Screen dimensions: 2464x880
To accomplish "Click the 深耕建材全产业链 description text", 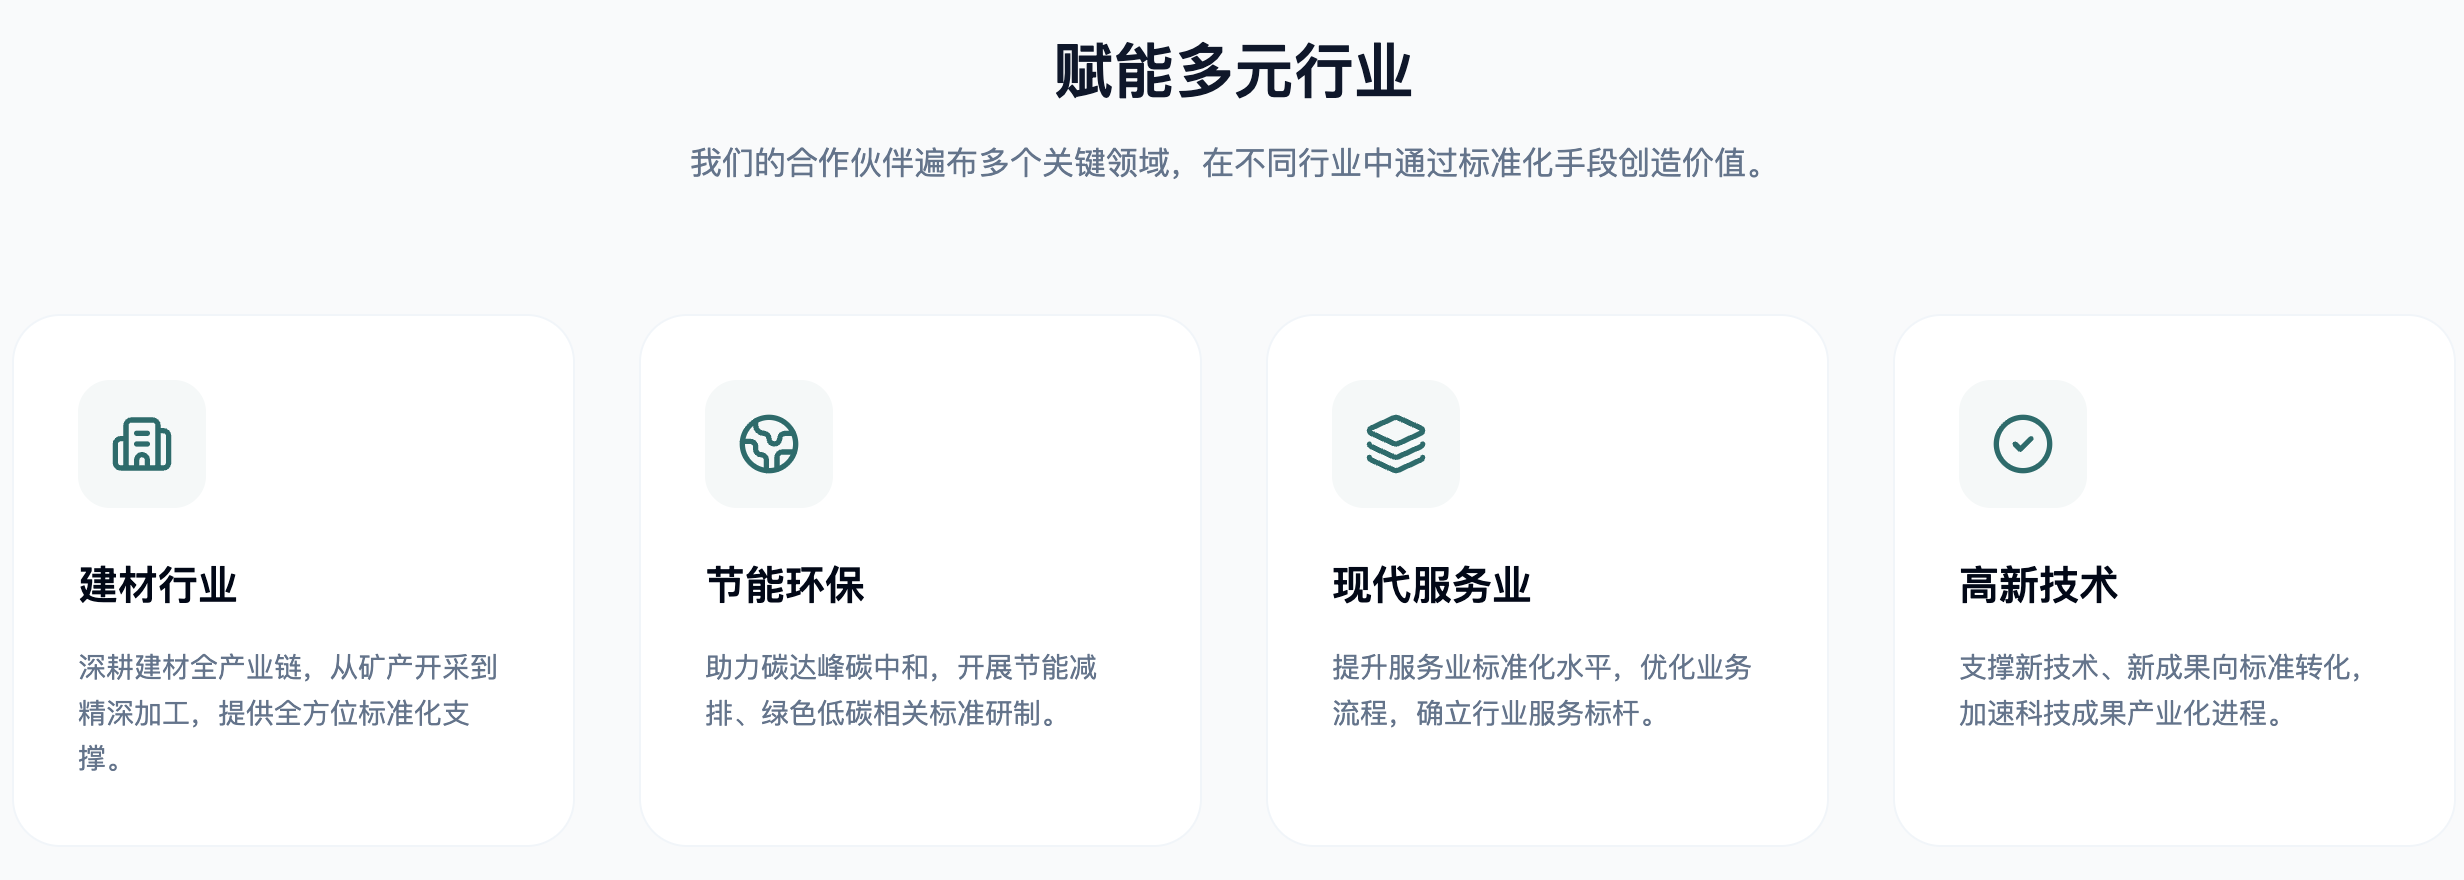I will pos(288,713).
